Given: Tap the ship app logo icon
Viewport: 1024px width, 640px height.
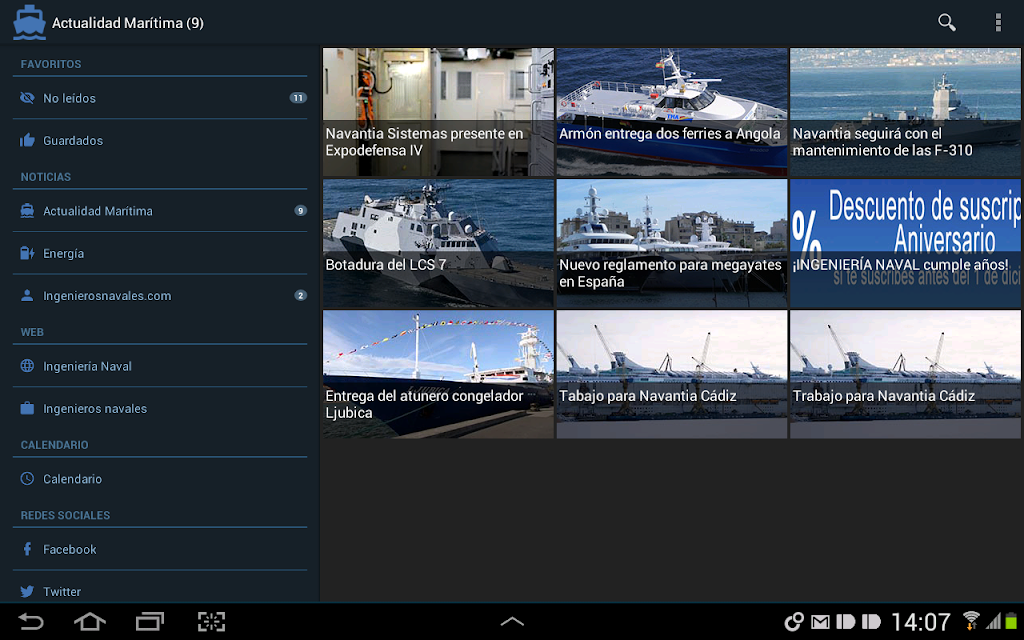Looking at the screenshot, I should (29, 23).
